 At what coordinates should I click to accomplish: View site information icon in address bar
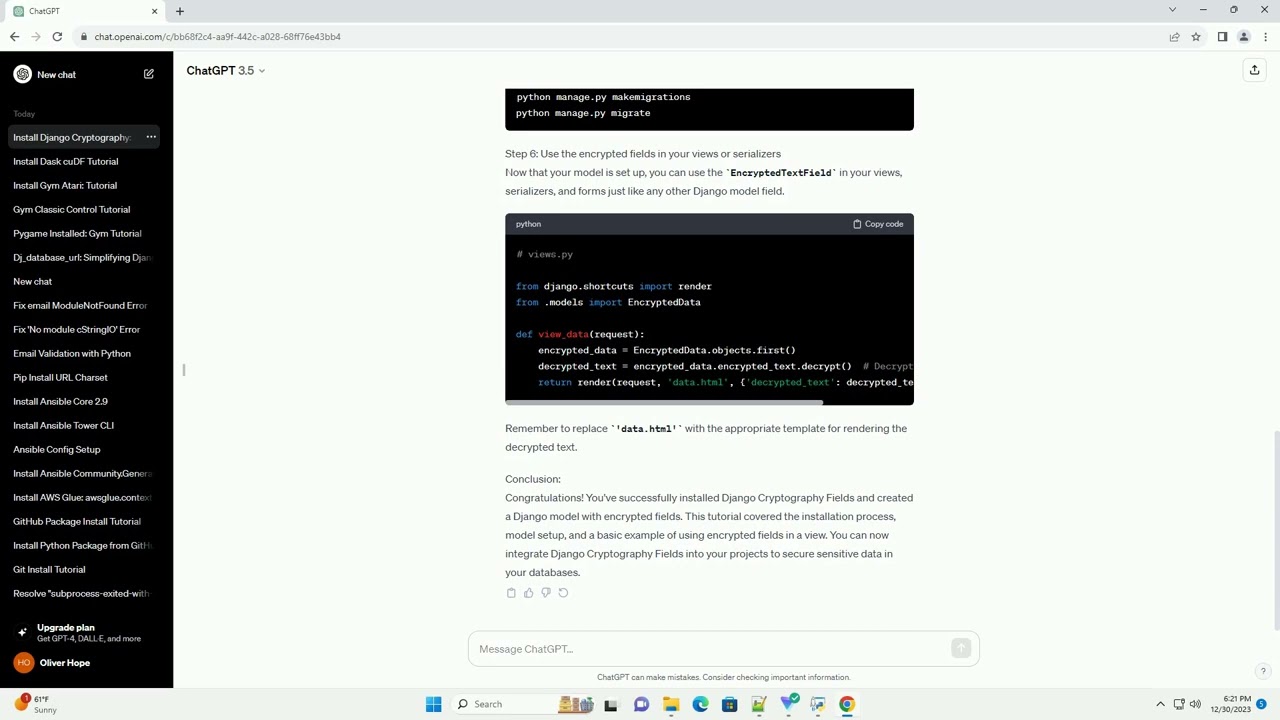click(x=82, y=37)
